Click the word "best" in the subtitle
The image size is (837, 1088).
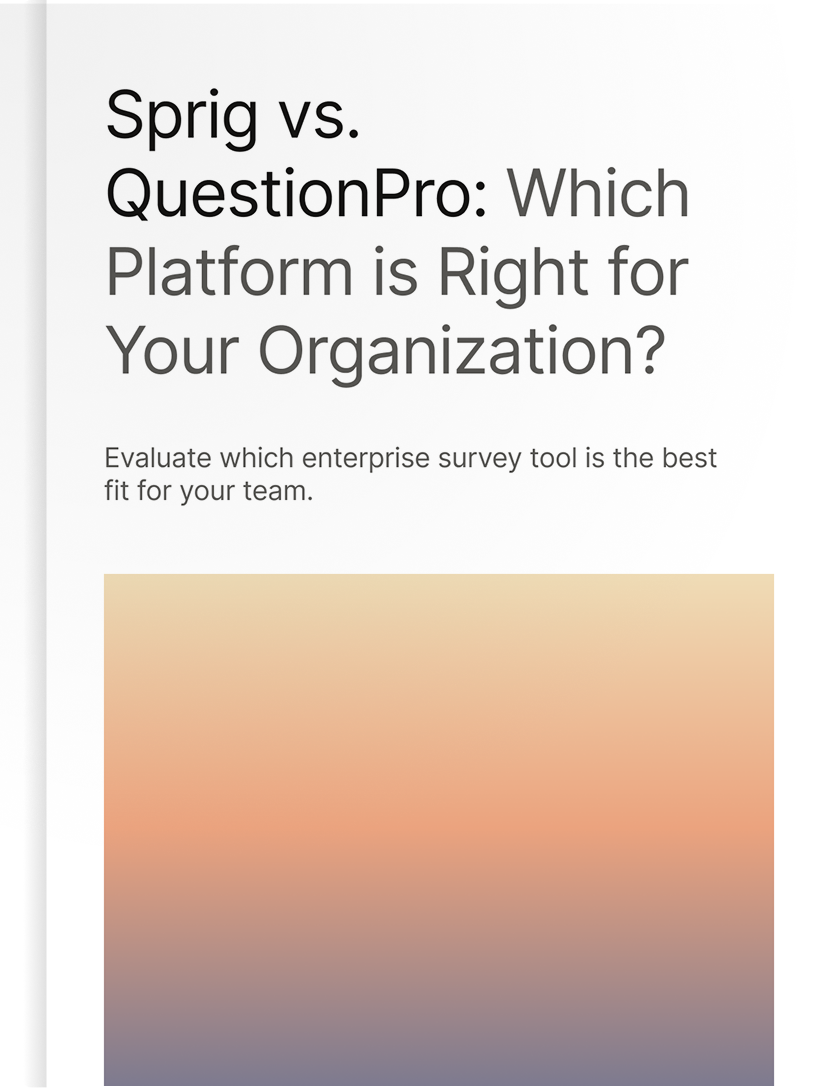pos(688,458)
